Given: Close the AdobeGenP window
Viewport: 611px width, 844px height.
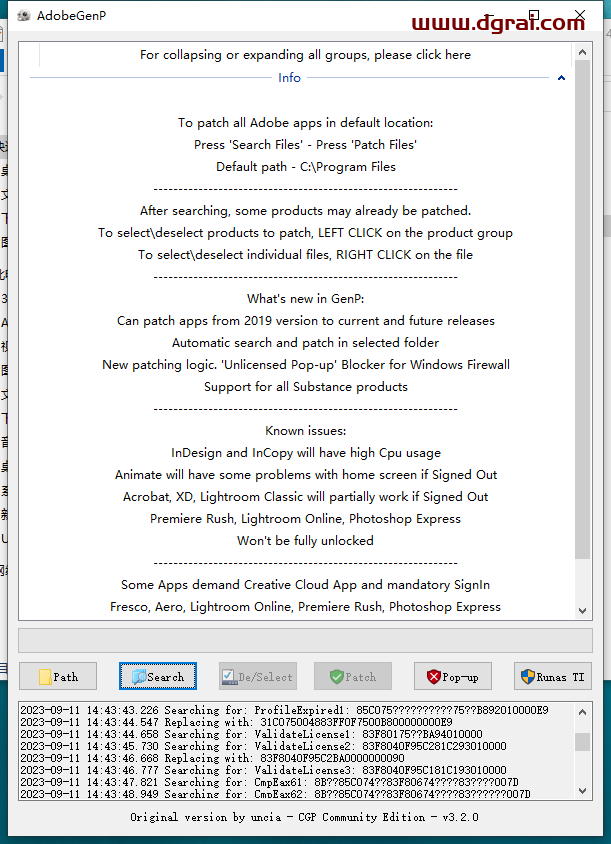Looking at the screenshot, I should pos(580,15).
